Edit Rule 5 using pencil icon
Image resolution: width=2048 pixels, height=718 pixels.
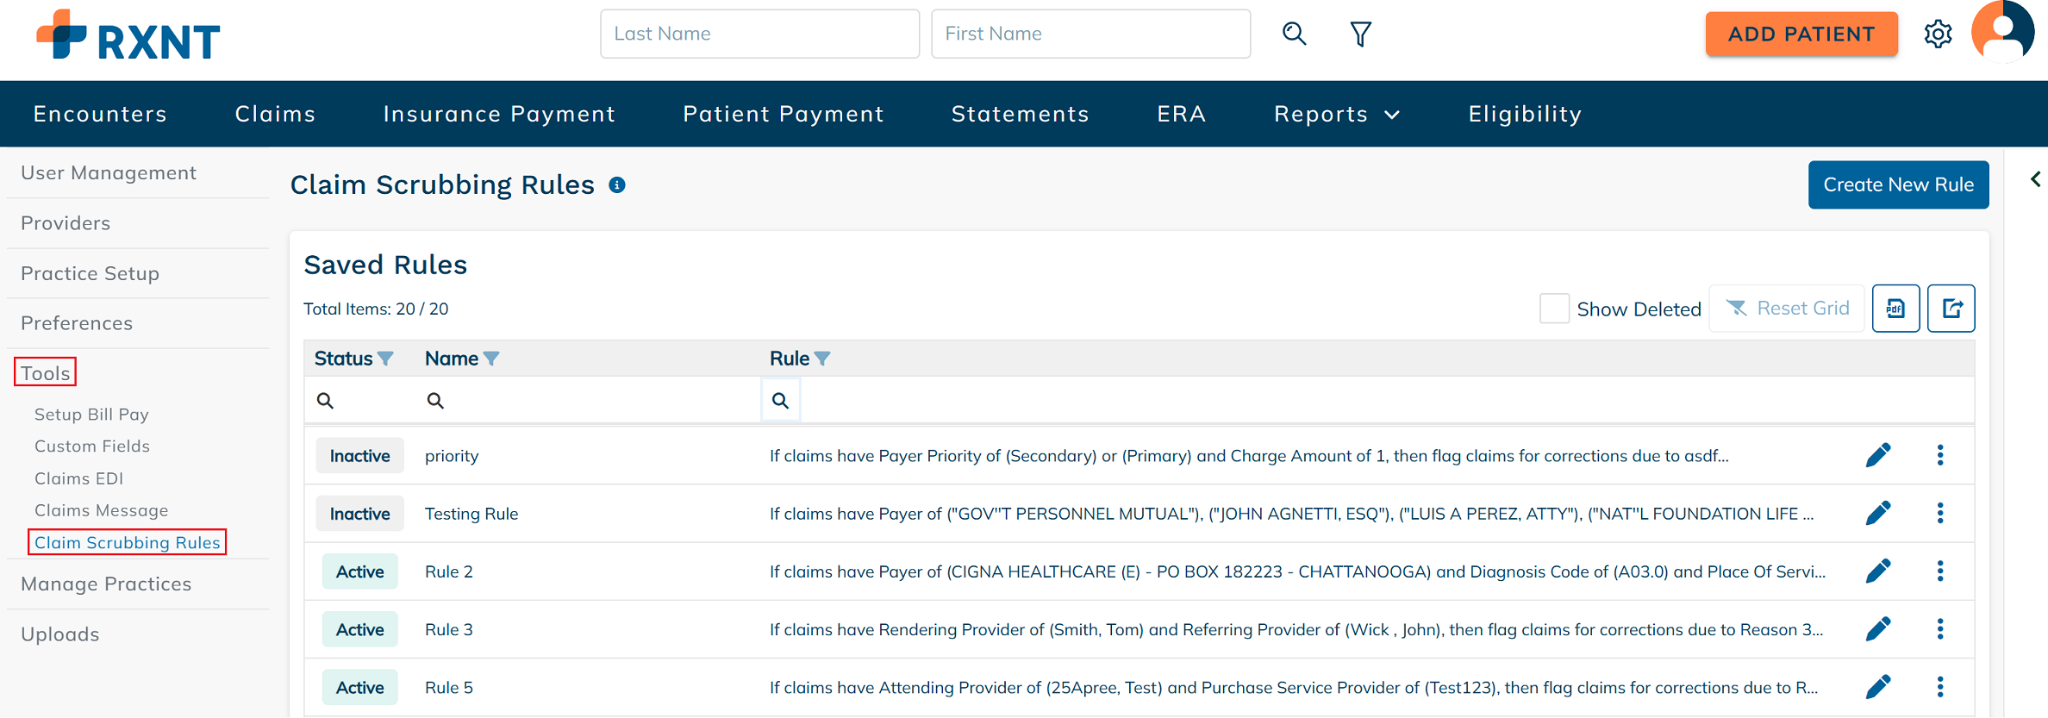pyautogui.click(x=1878, y=687)
